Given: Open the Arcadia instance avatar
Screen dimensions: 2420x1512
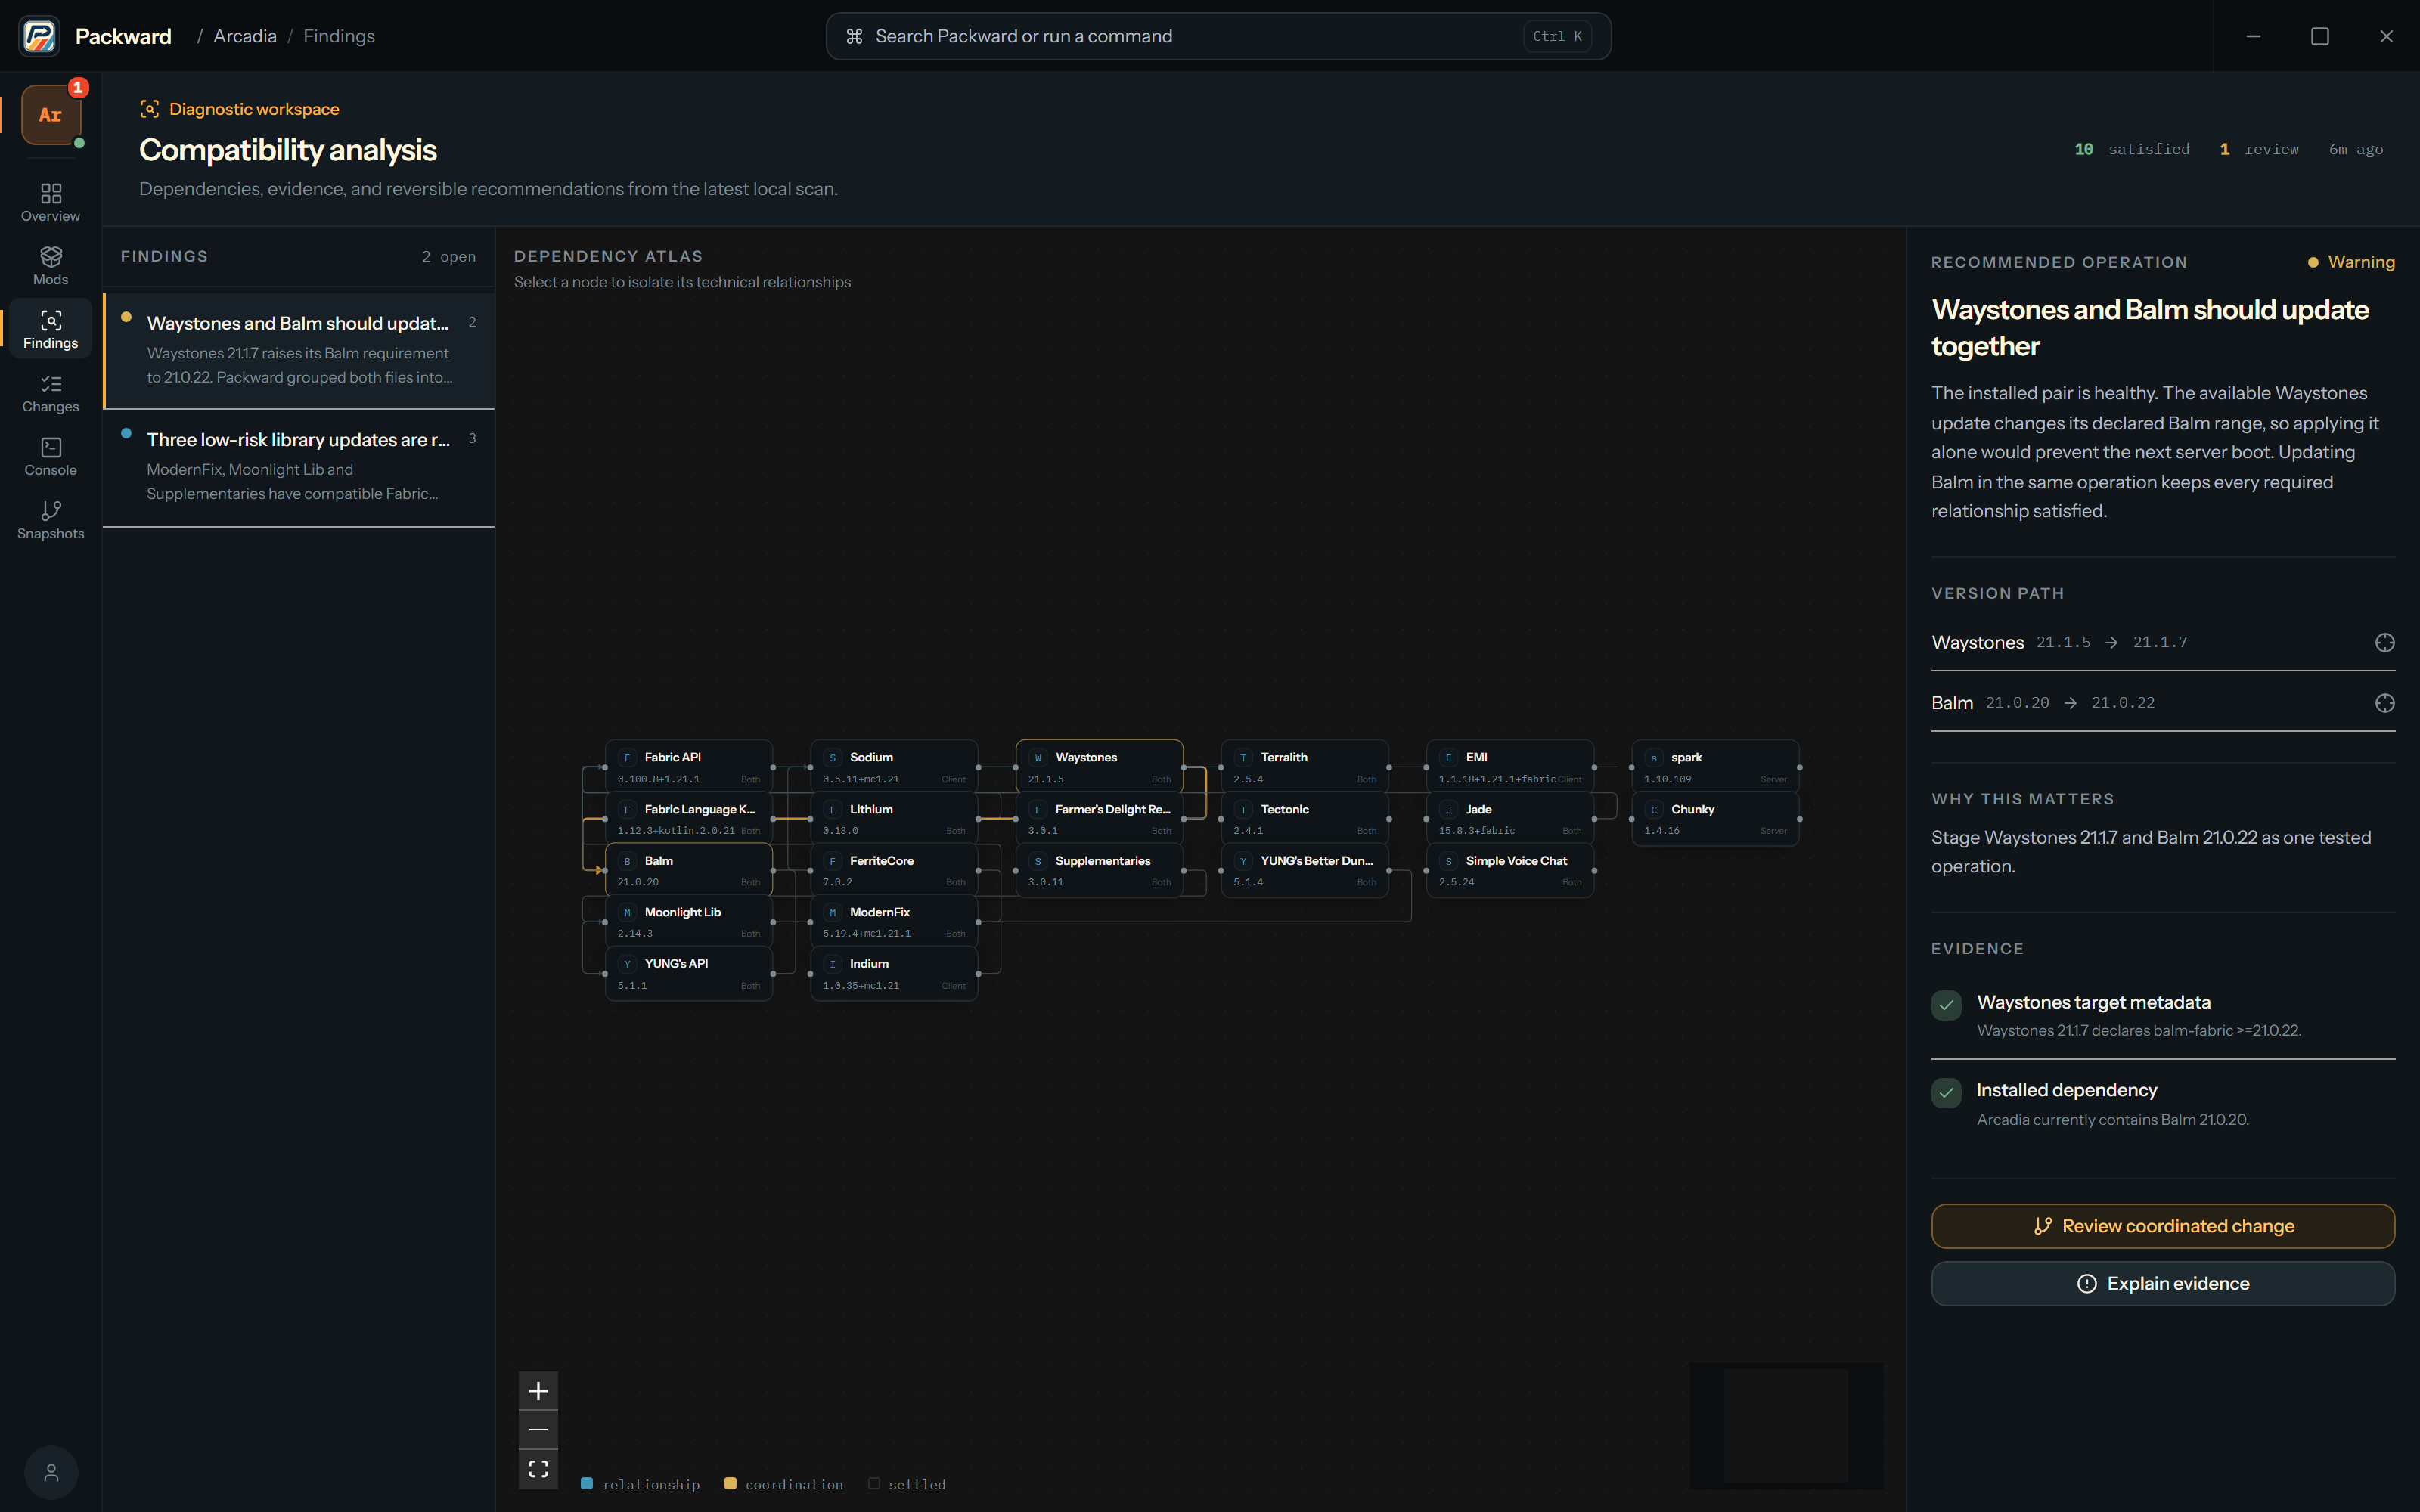Looking at the screenshot, I should [x=51, y=115].
